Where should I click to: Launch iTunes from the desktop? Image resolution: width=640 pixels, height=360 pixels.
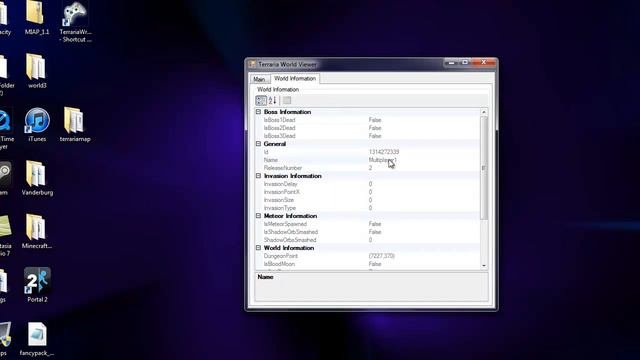point(37,125)
